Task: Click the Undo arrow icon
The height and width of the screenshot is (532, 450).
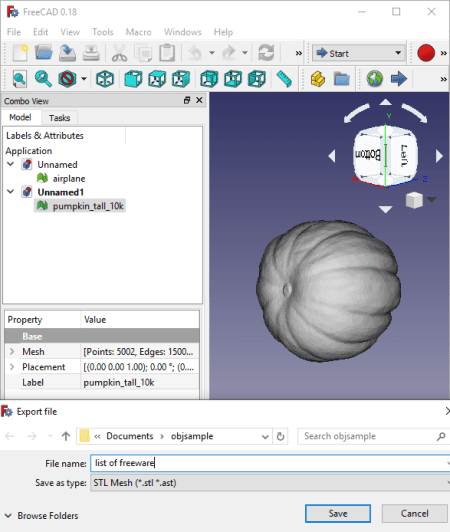Action: [195, 53]
